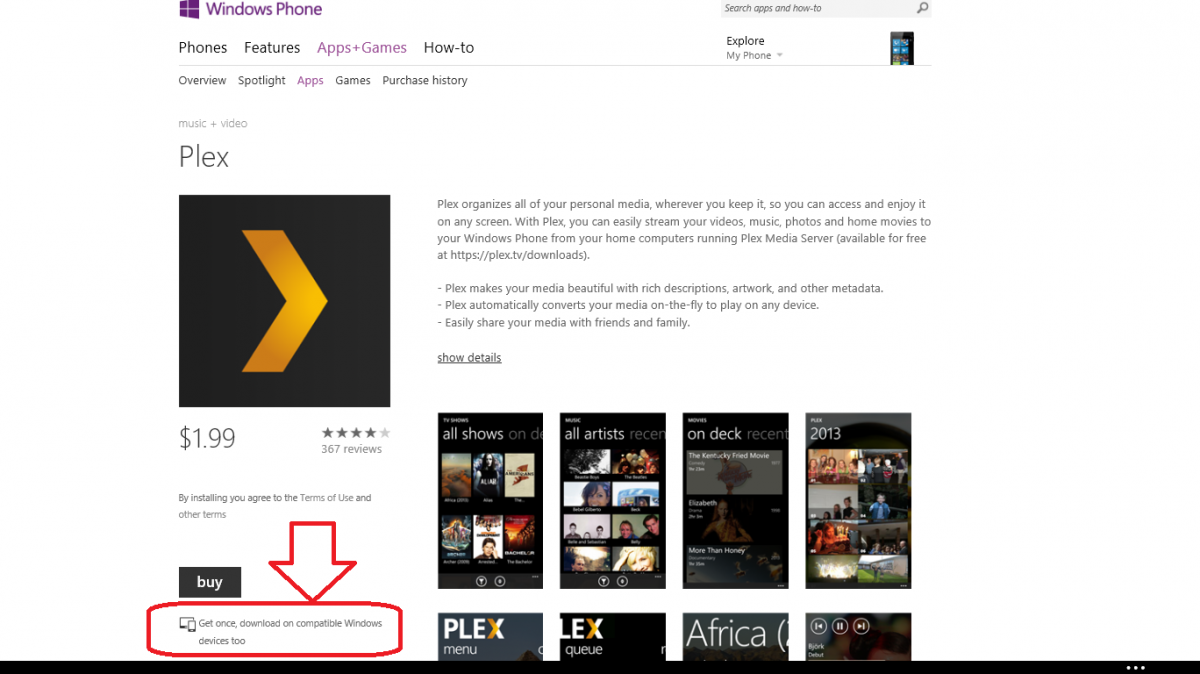This screenshot has height=674, width=1200.
Task: Open Purchase history tab
Action: (x=425, y=81)
